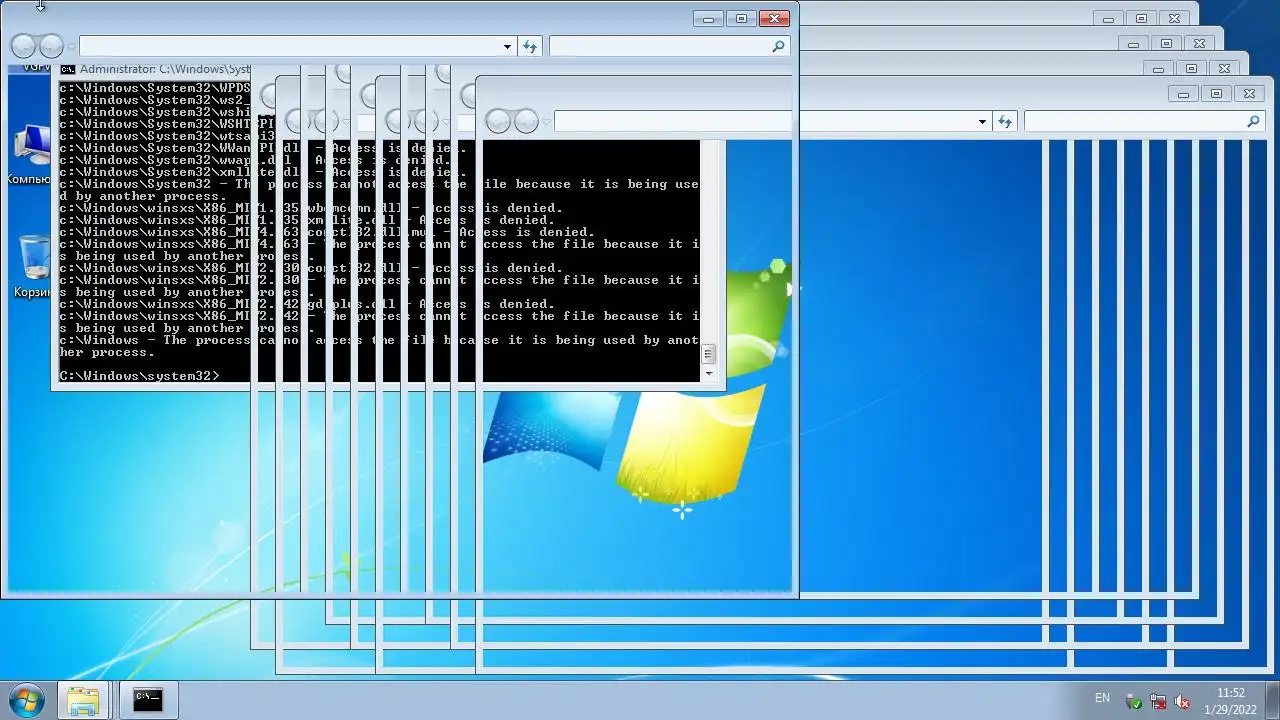
Task: Click the Command Prompt title bar icon
Action: (67, 69)
